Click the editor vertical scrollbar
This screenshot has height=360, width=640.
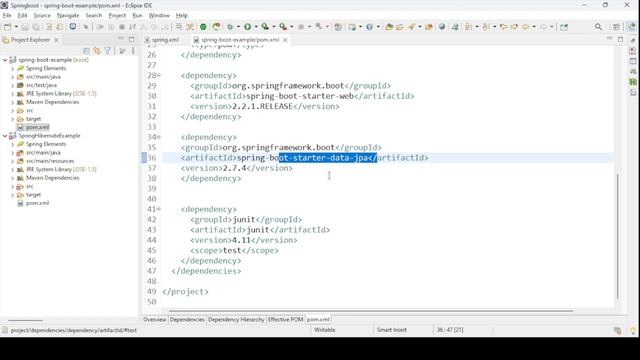(618, 236)
